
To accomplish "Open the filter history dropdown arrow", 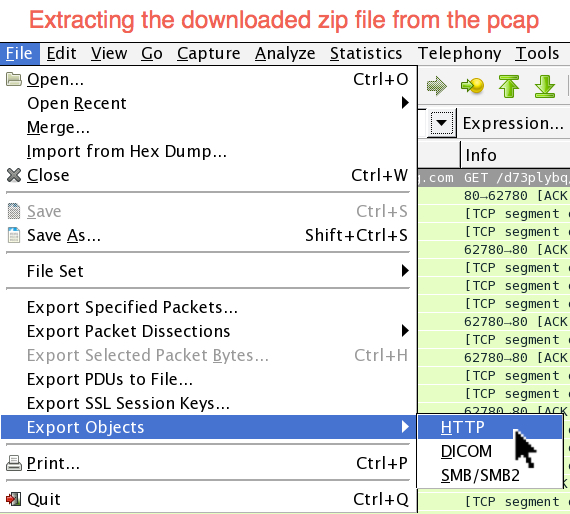I will pyautogui.click(x=442, y=123).
